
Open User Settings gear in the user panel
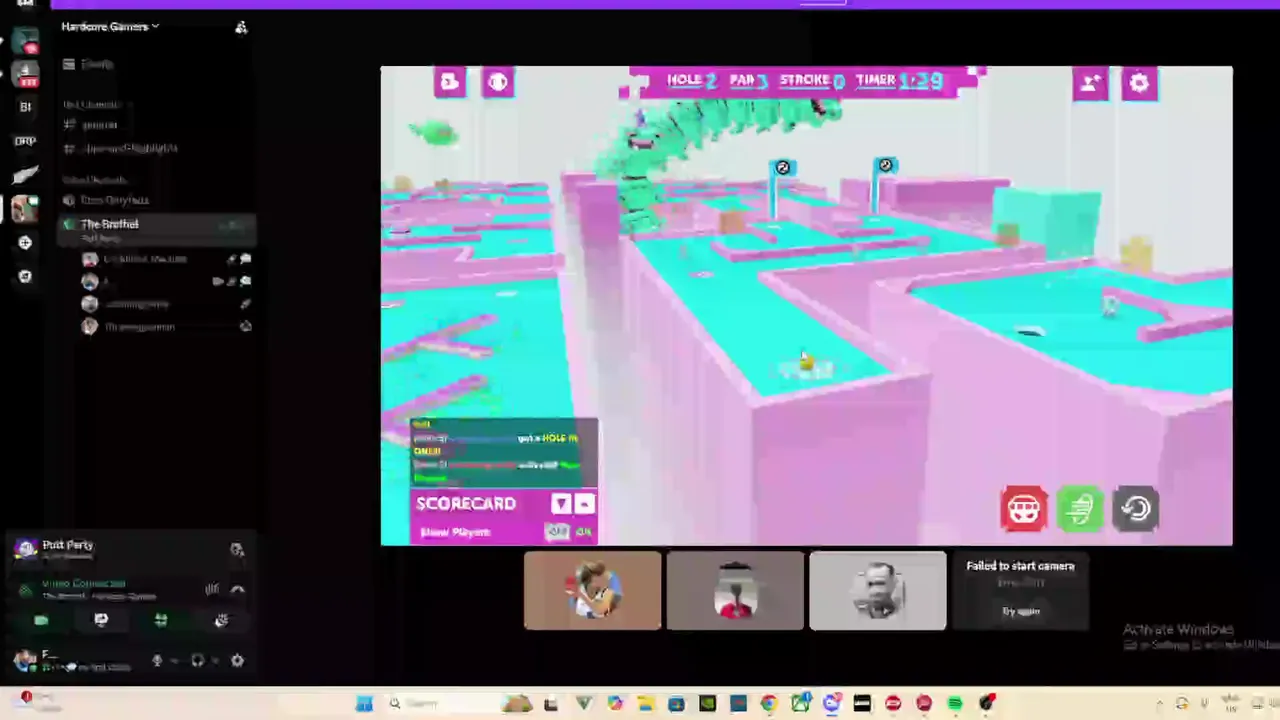click(x=237, y=661)
